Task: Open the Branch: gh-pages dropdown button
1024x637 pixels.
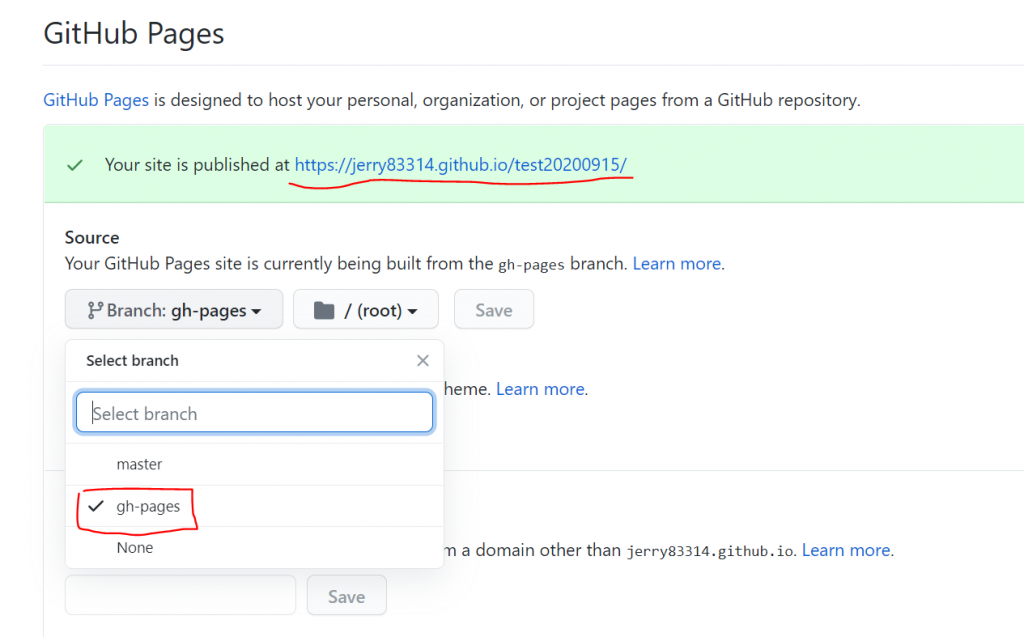Action: [x=174, y=310]
